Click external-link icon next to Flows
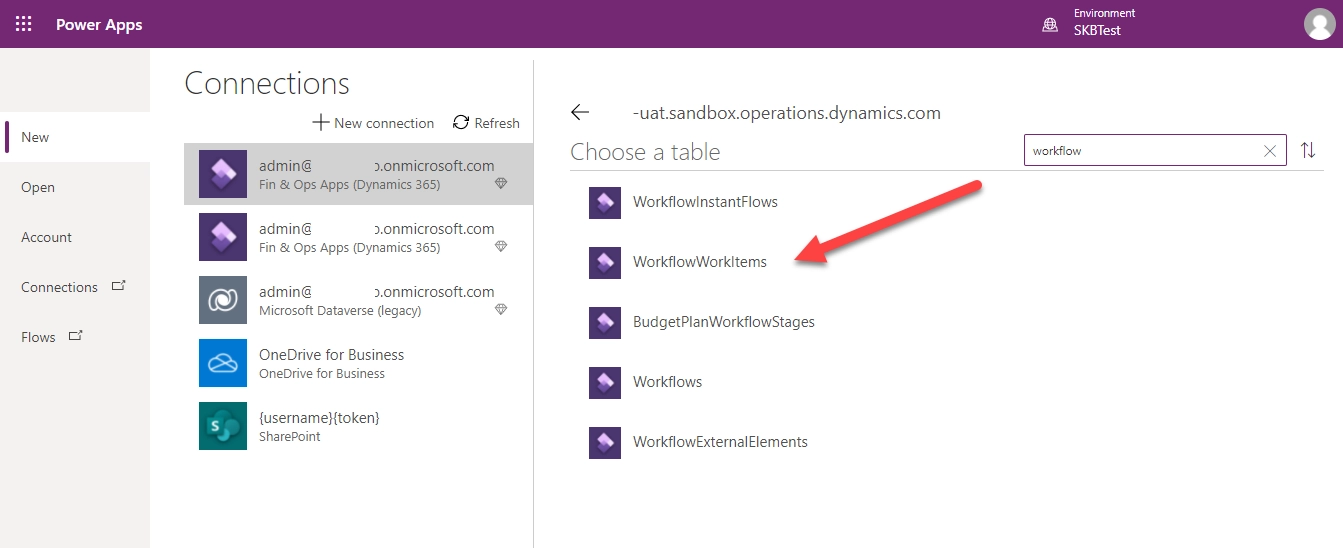This screenshot has height=548, width=1343. click(75, 336)
